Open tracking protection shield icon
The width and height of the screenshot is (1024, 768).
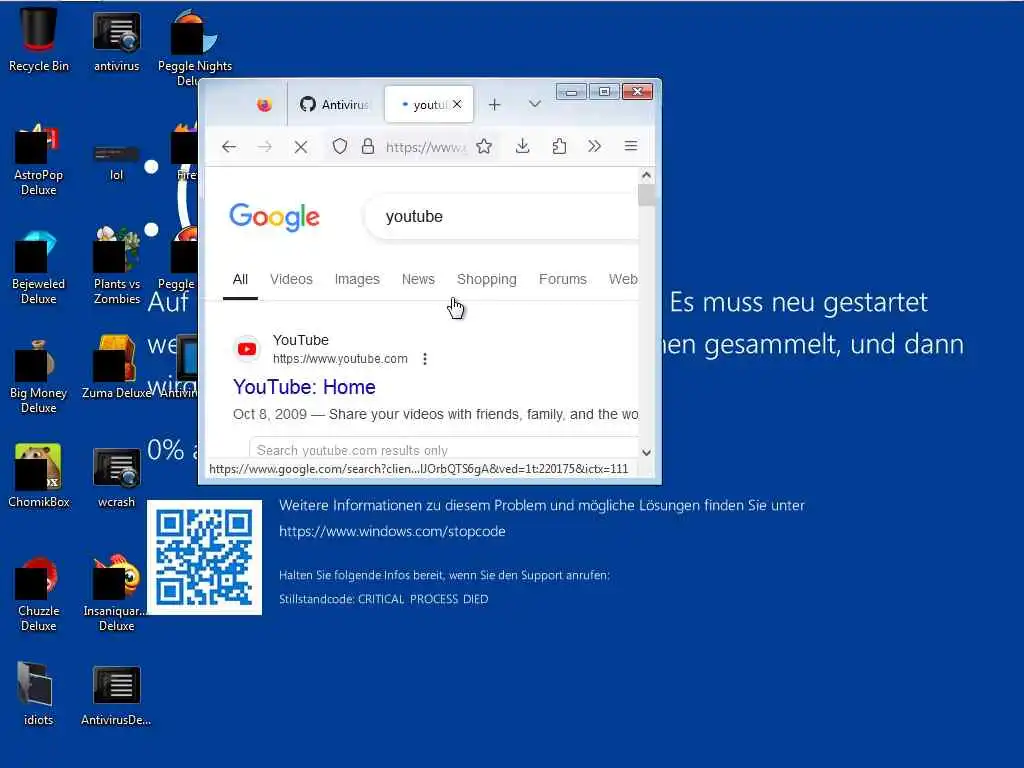pos(340,146)
